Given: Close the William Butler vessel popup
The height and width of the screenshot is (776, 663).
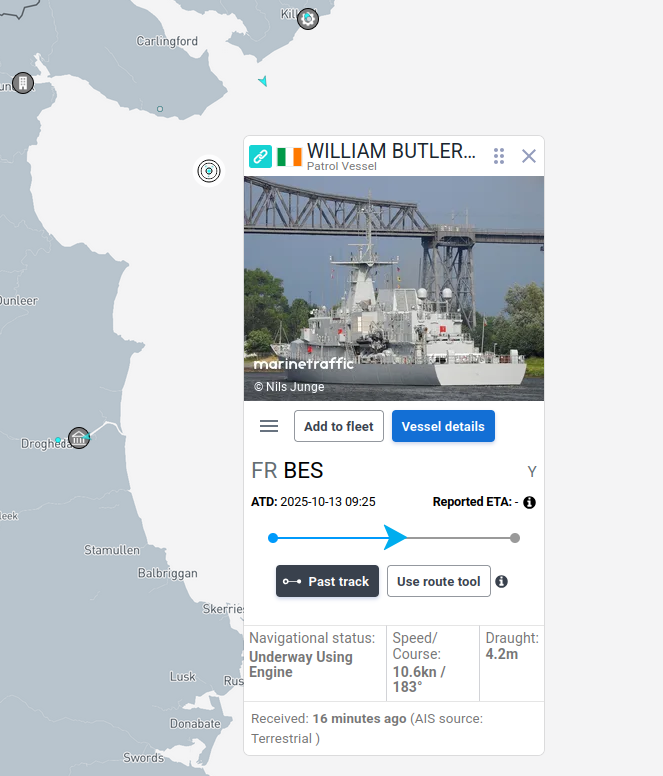Looking at the screenshot, I should coord(529,156).
